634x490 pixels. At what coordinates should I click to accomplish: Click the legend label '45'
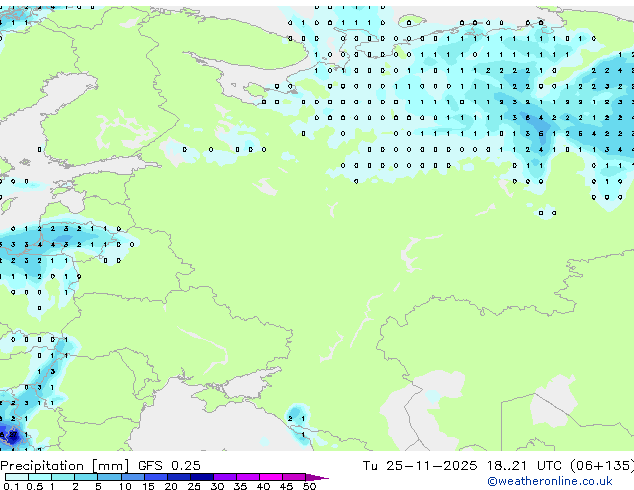[286, 486]
